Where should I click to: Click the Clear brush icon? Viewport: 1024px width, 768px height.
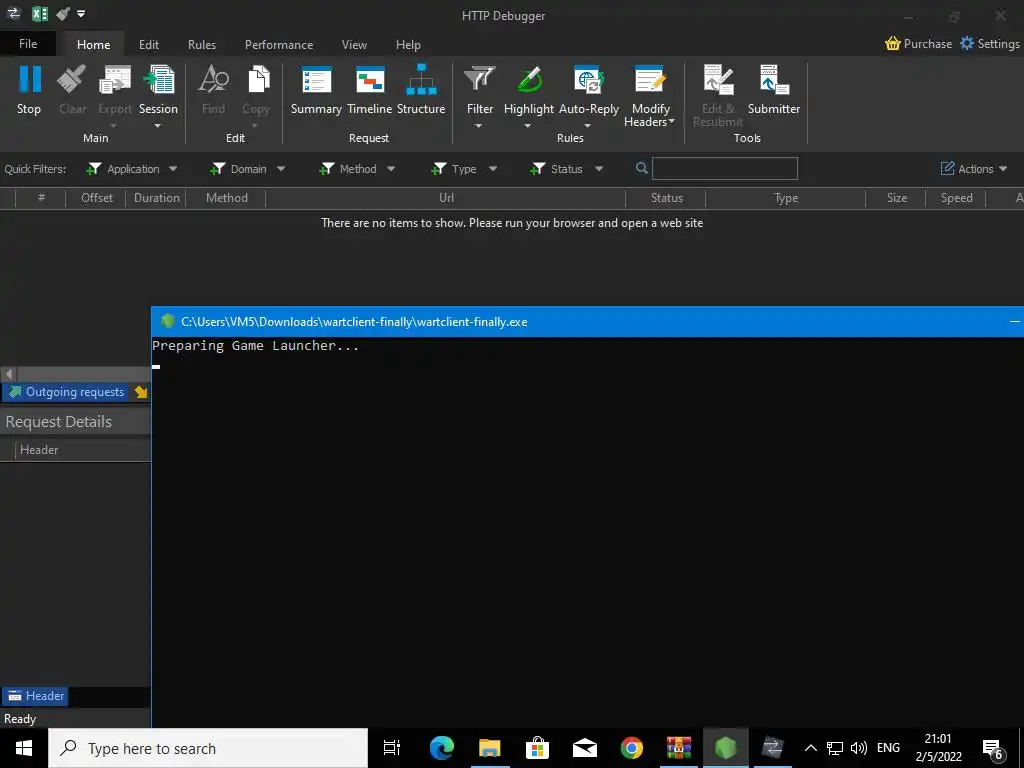tap(72, 80)
